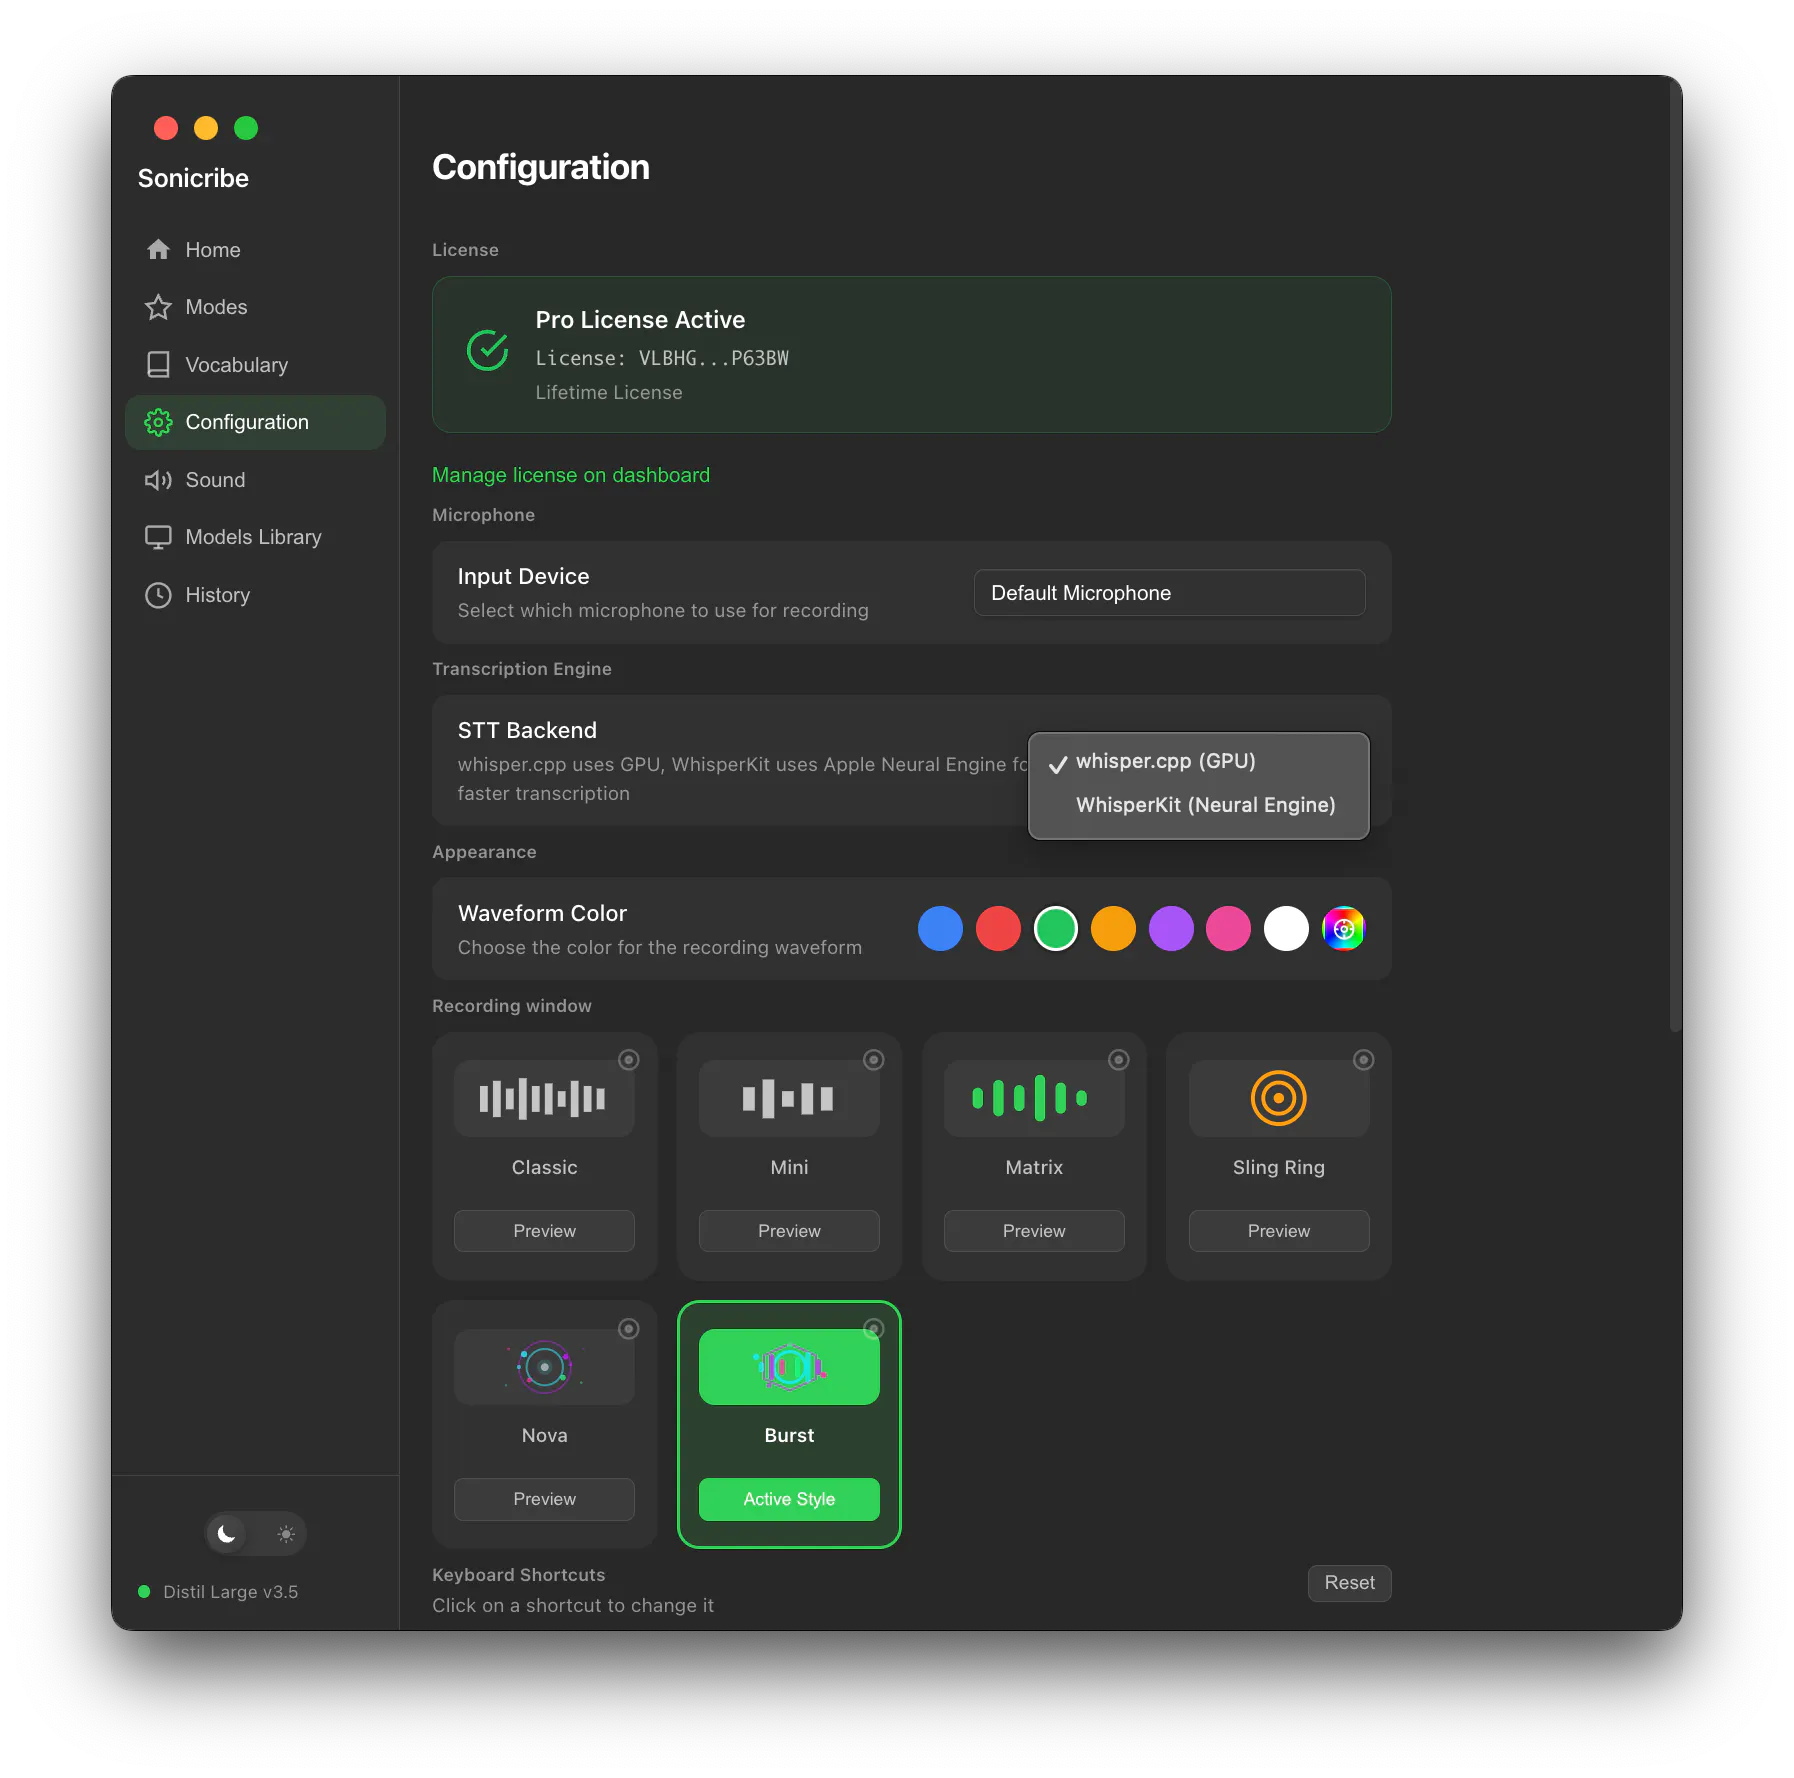Switch to dark mode moon icon
The height and width of the screenshot is (1778, 1794).
tap(227, 1533)
